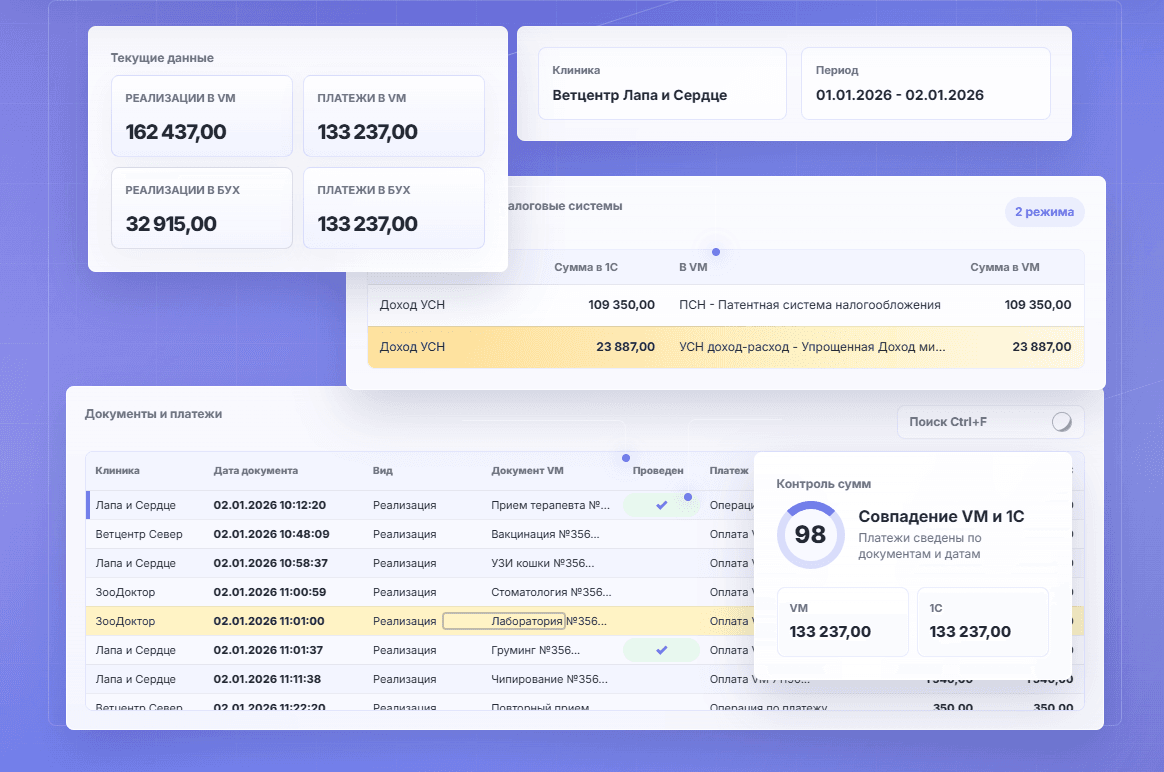Click the Сумма в VM column header

coord(1004,267)
